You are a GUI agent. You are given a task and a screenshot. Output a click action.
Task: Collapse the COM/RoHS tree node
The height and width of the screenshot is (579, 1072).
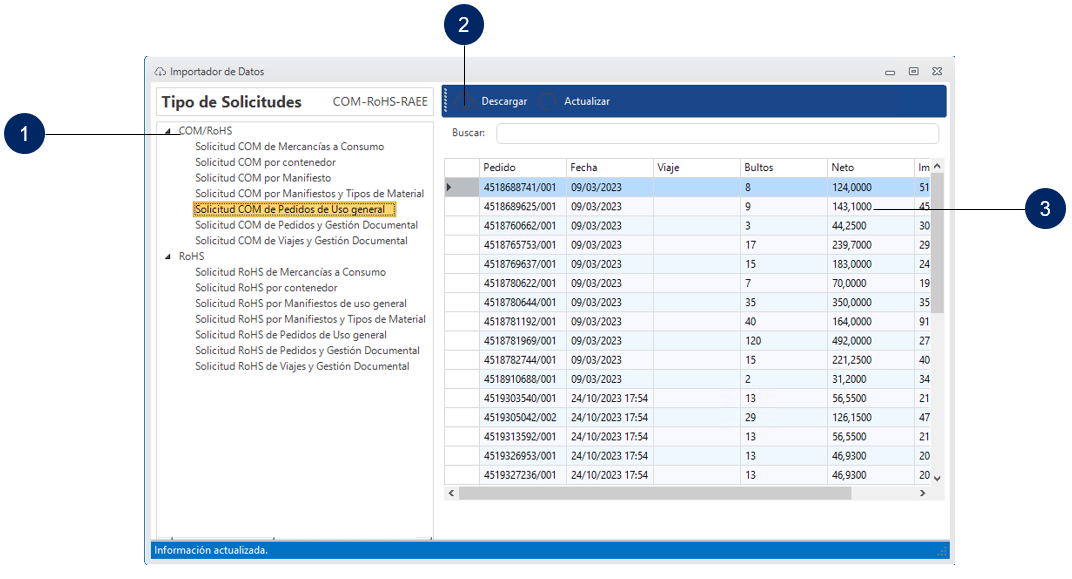(168, 131)
